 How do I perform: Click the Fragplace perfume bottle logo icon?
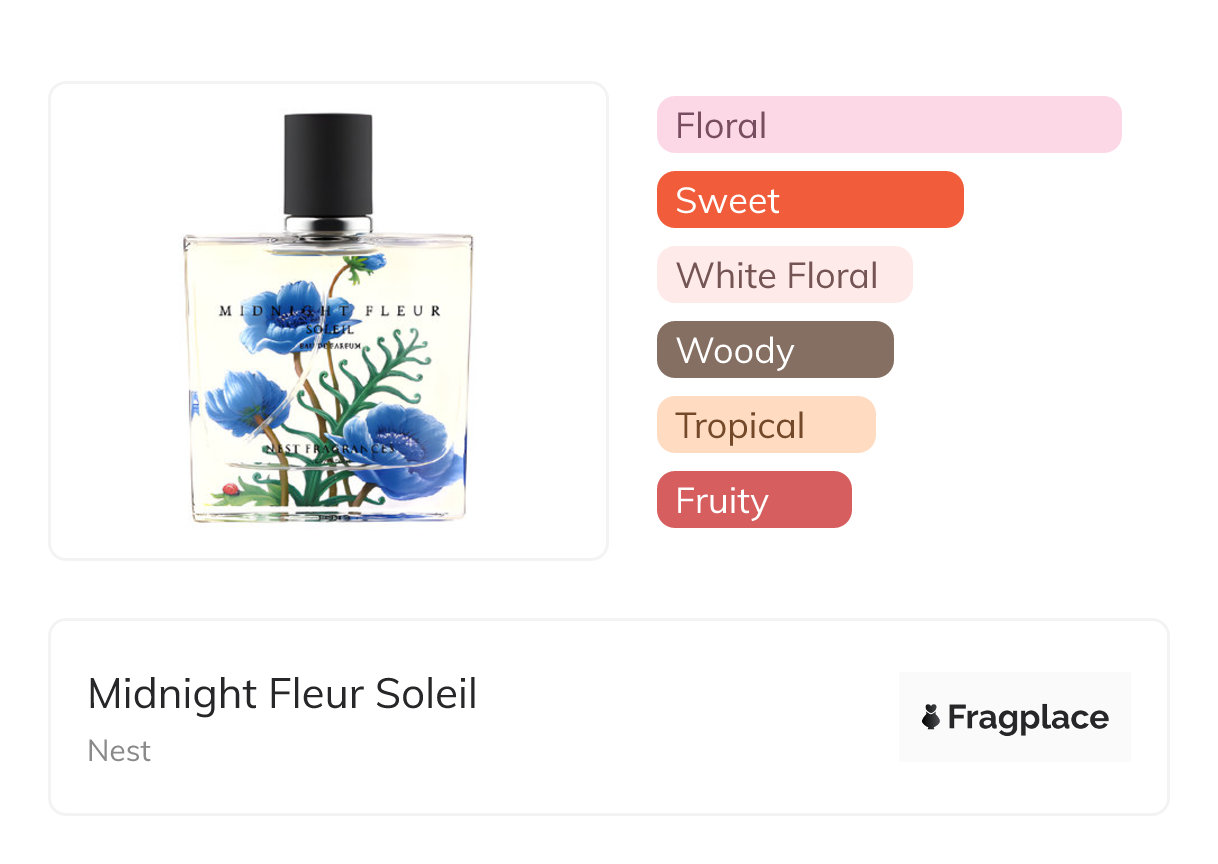(x=931, y=717)
